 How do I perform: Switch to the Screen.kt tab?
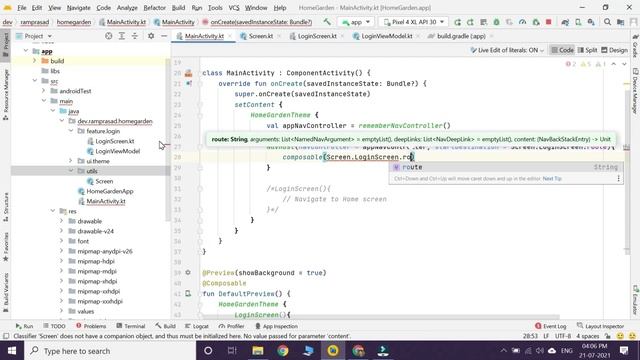(x=261, y=36)
